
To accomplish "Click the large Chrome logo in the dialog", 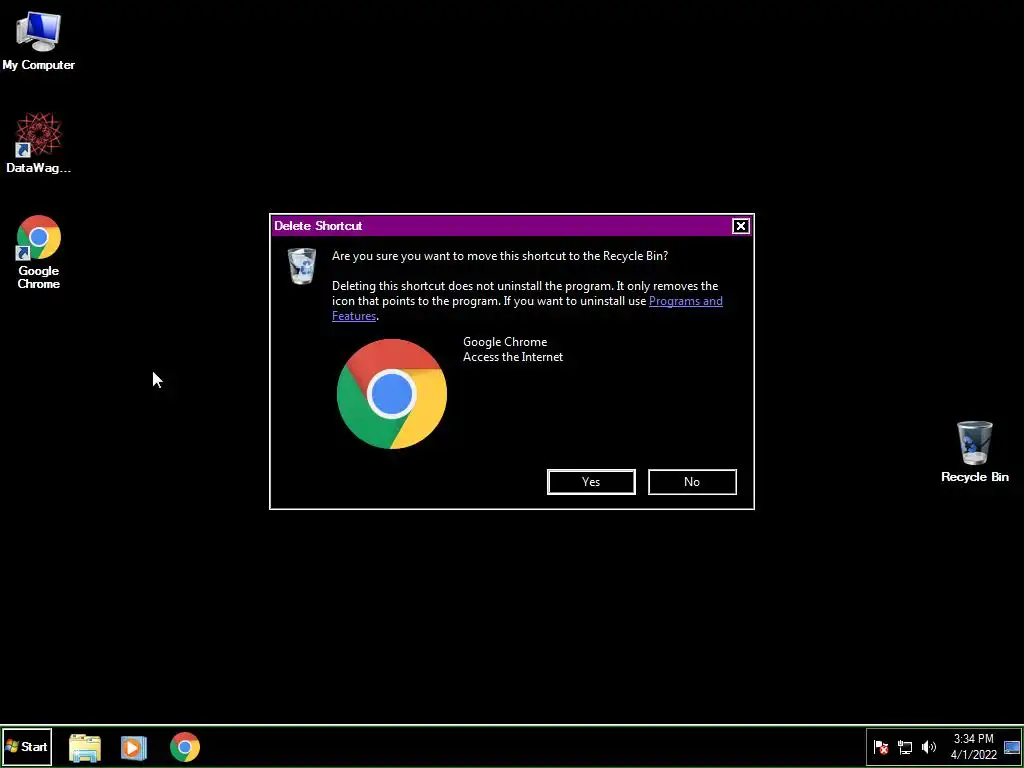I will tap(392, 394).
